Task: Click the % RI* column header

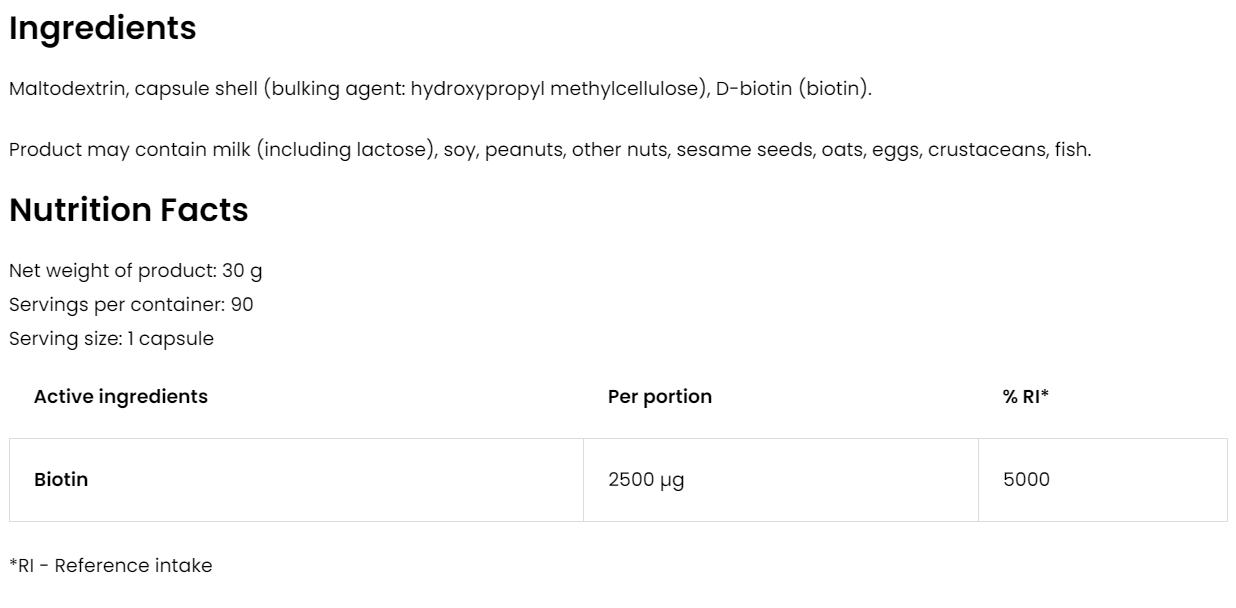Action: [x=1026, y=396]
